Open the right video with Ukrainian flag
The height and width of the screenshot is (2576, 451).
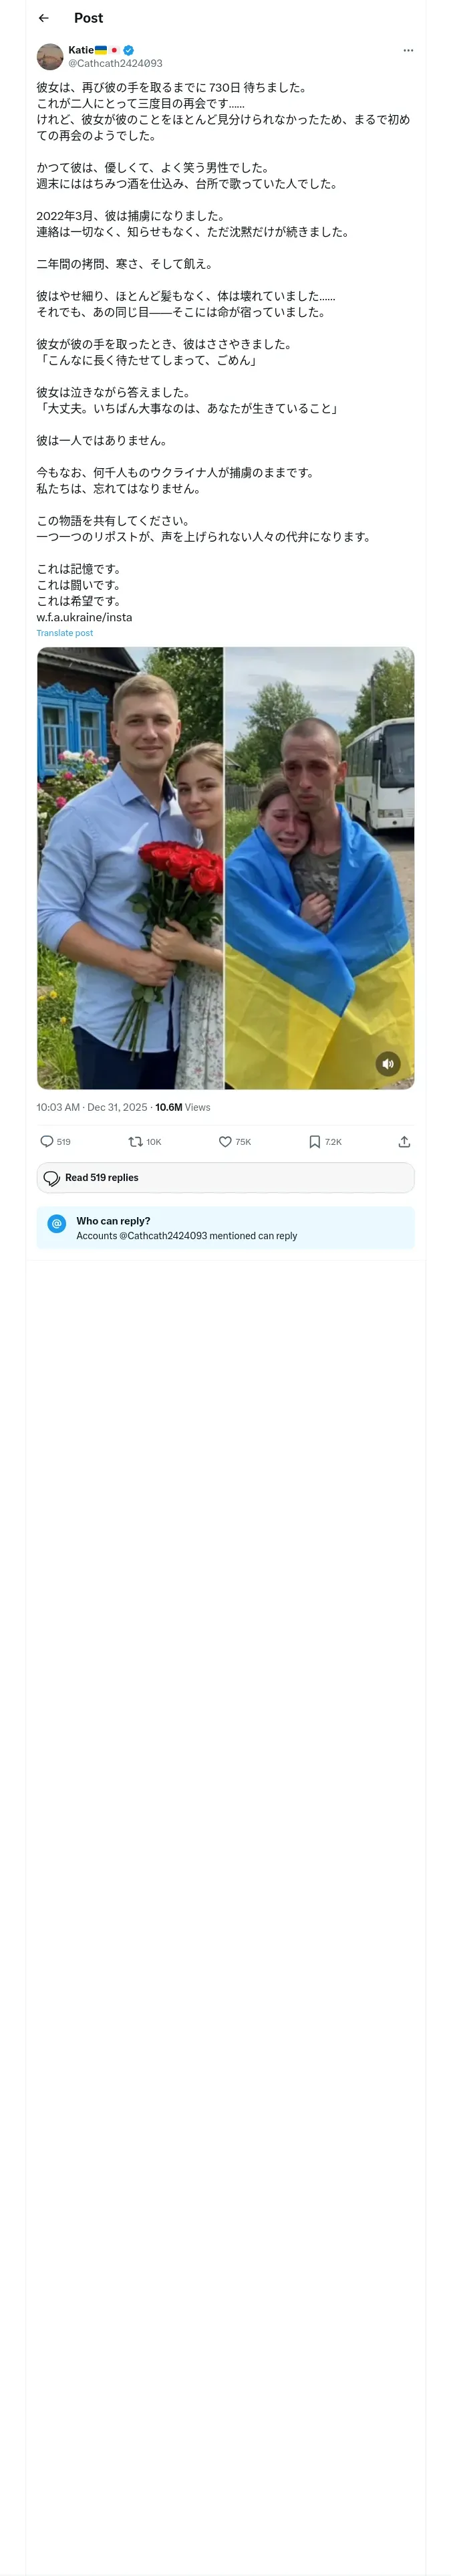320,868
